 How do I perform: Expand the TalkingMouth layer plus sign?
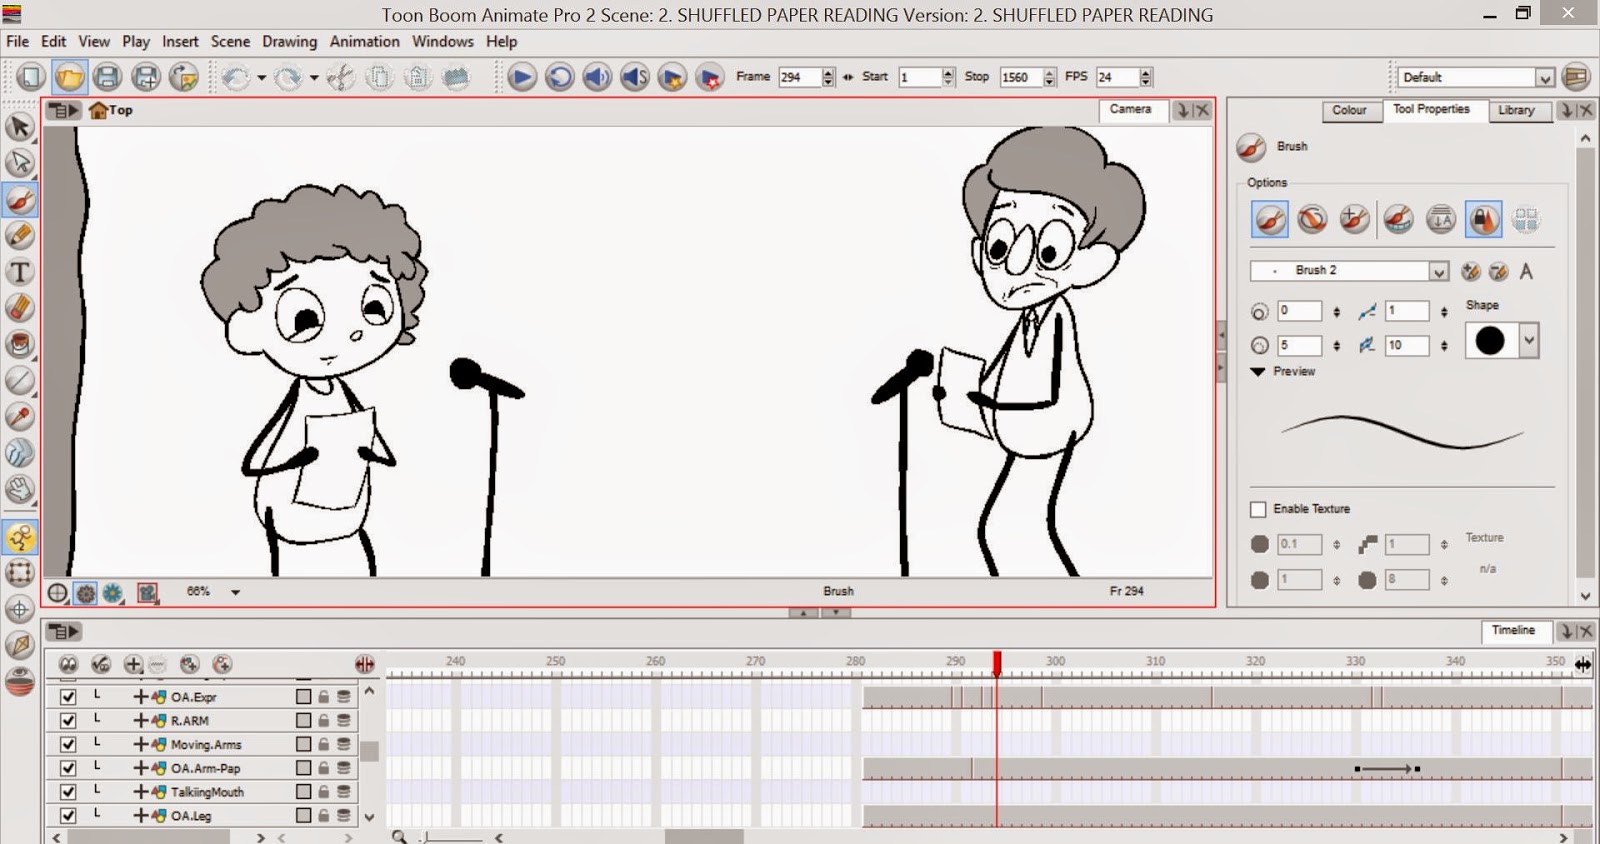140,791
